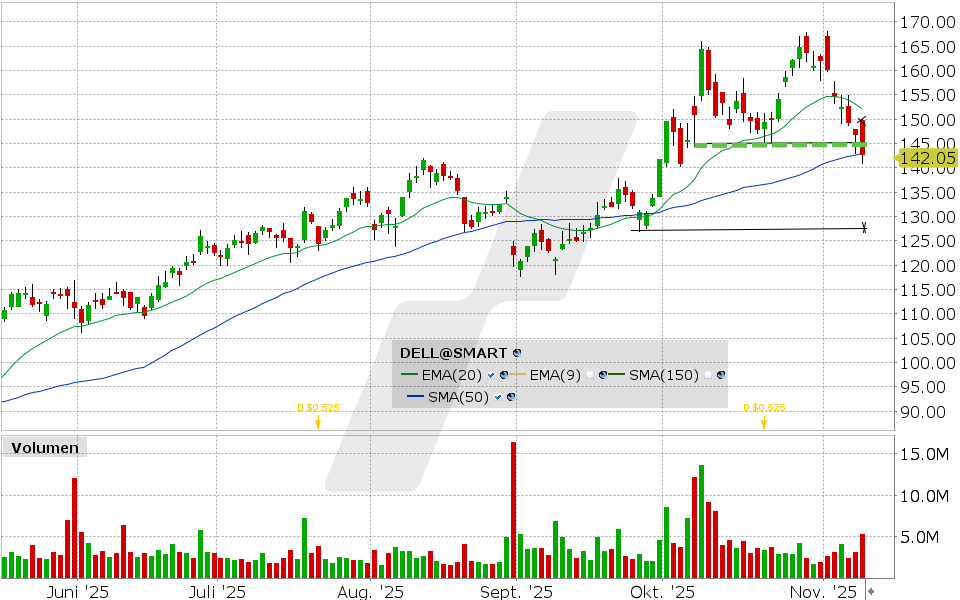
Task: Enable the EMA(9) indicator checkbox
Action: [590, 375]
